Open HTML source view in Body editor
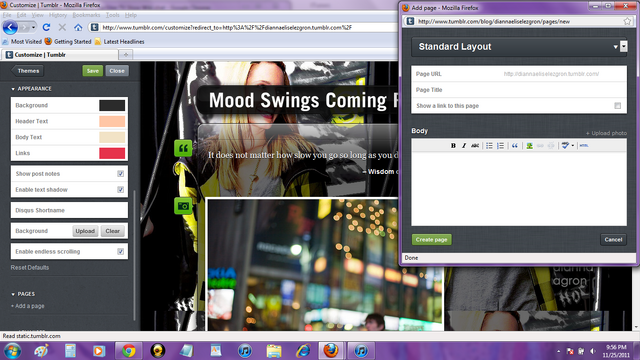The width and height of the screenshot is (640, 360). point(584,146)
